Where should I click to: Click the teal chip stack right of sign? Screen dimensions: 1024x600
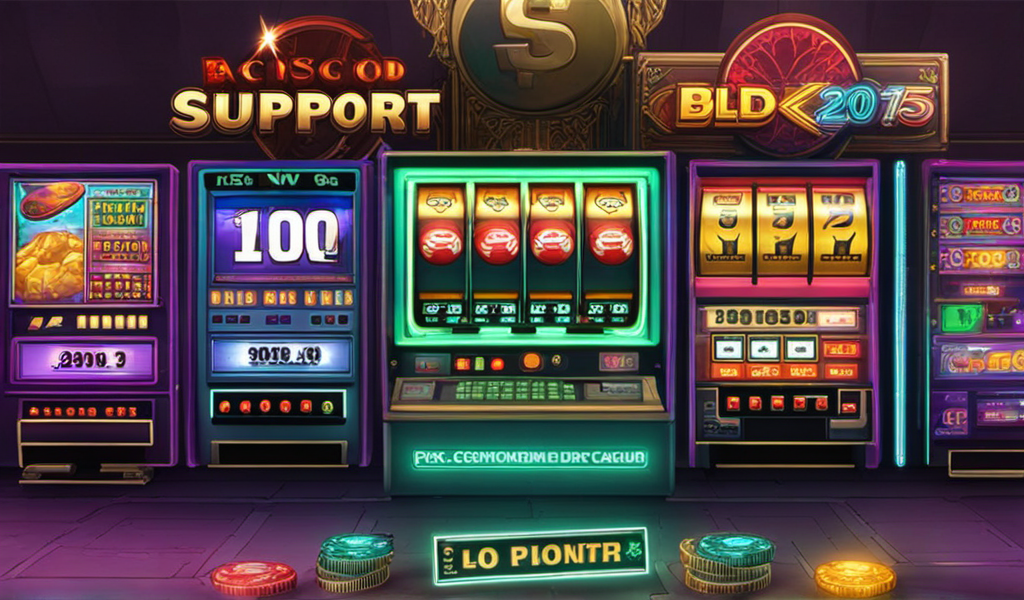coord(728,562)
